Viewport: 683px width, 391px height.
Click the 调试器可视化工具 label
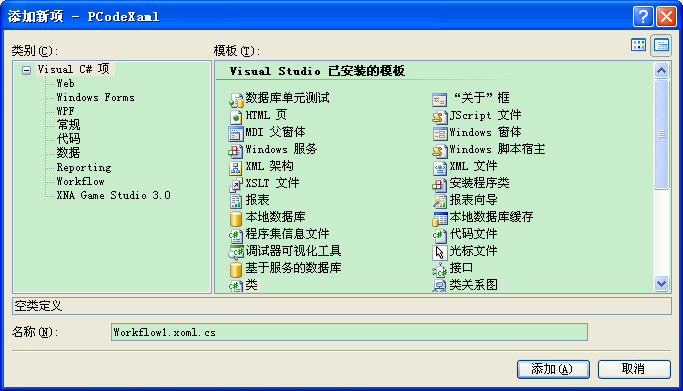pyautogui.click(x=293, y=251)
